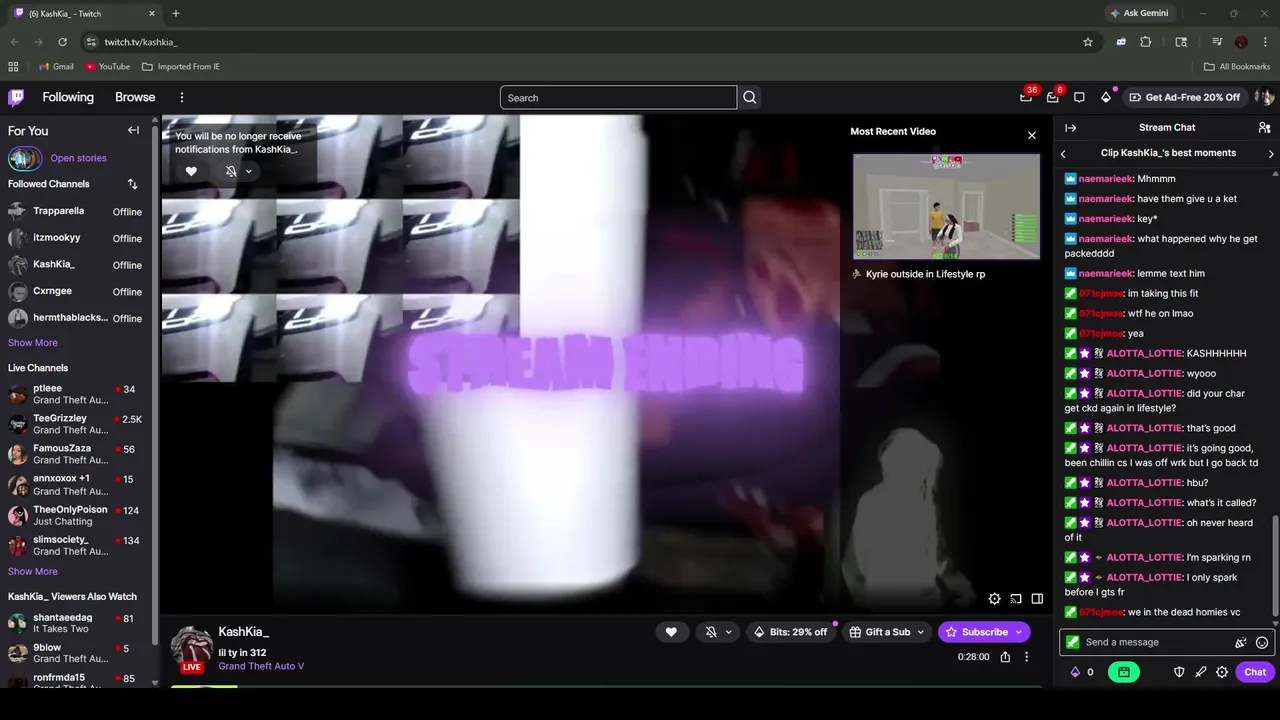Open a new browser tab

176,14
